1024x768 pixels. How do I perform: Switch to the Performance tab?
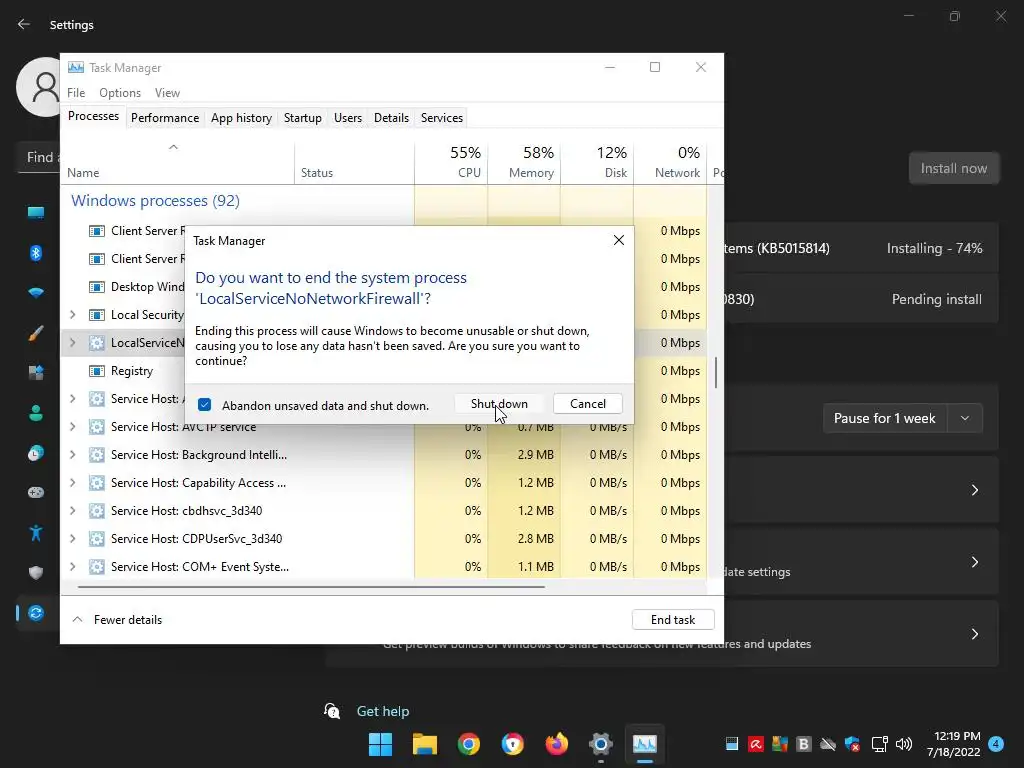pos(165,118)
